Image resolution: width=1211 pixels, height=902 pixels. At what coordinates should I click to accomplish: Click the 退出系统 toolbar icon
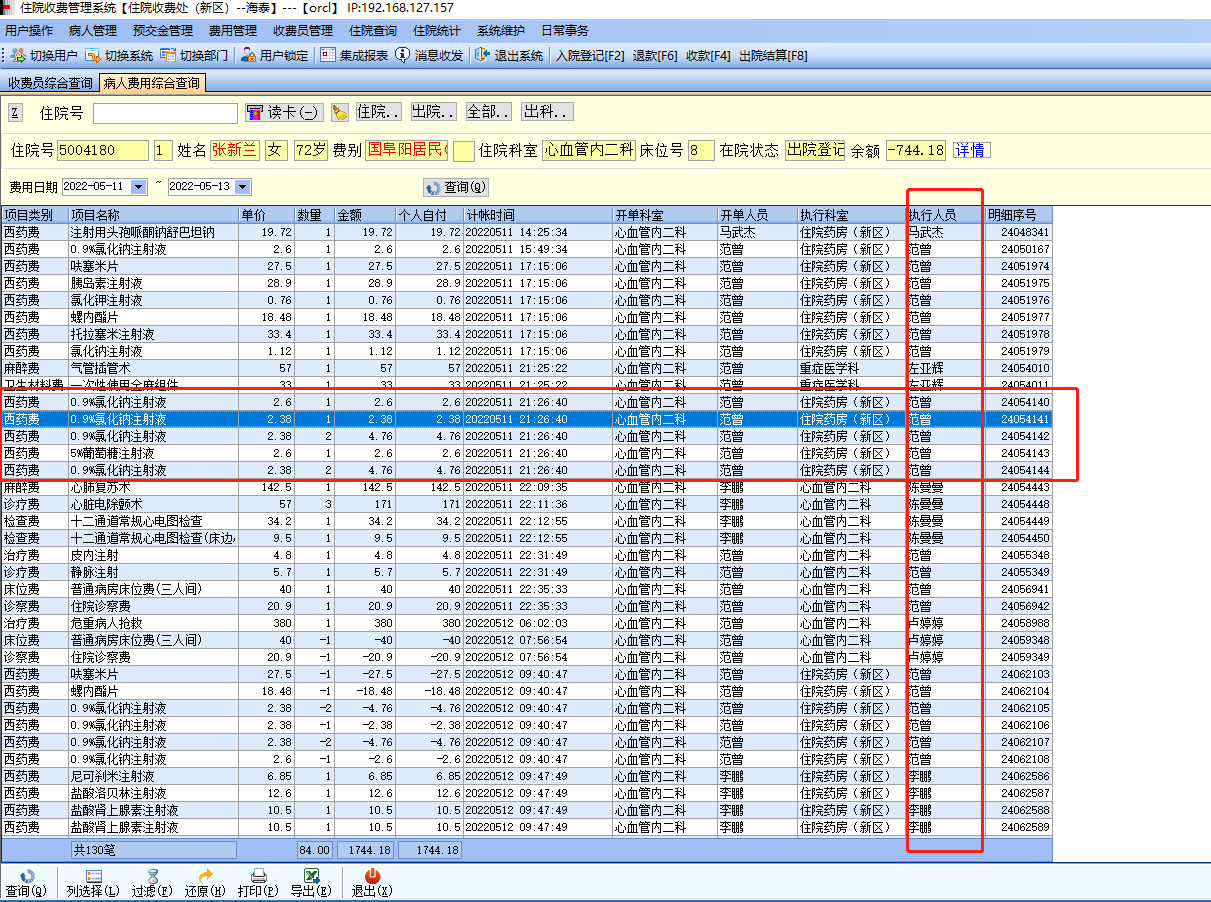[x=483, y=55]
